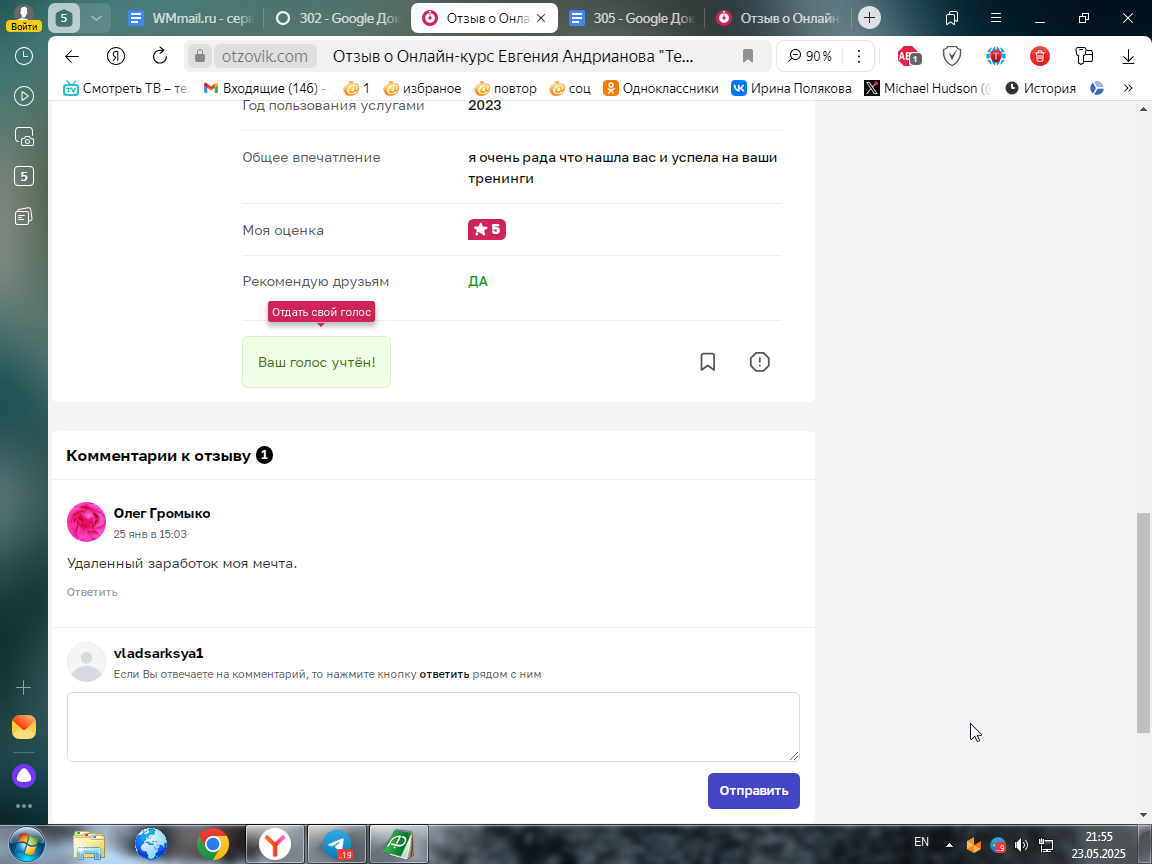Image resolution: width=1152 pixels, height=864 pixels.
Task: Save review with bookmark icon
Action: click(x=708, y=361)
